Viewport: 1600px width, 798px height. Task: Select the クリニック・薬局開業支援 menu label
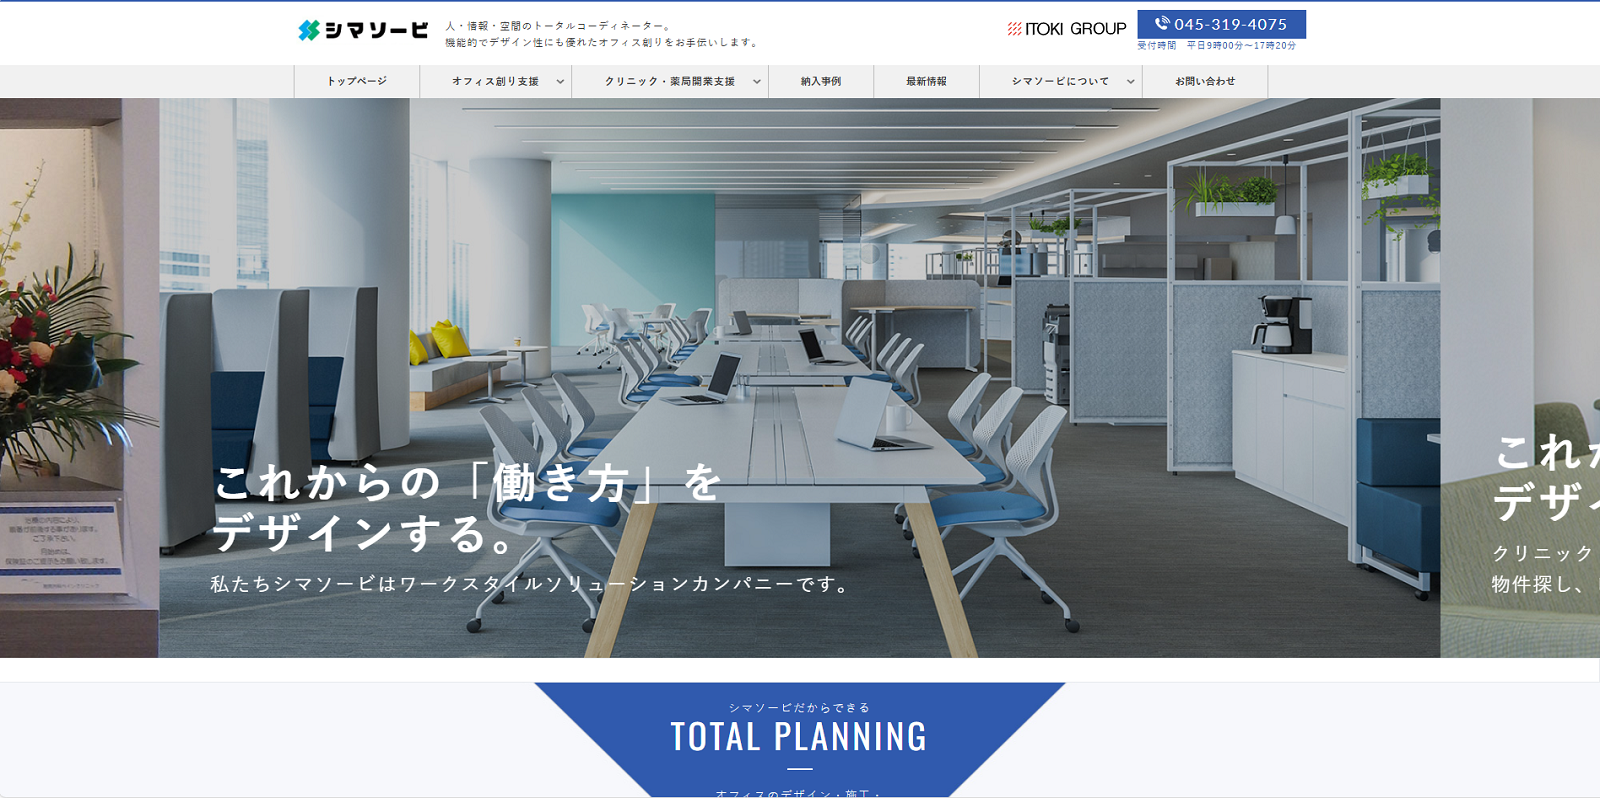(669, 82)
